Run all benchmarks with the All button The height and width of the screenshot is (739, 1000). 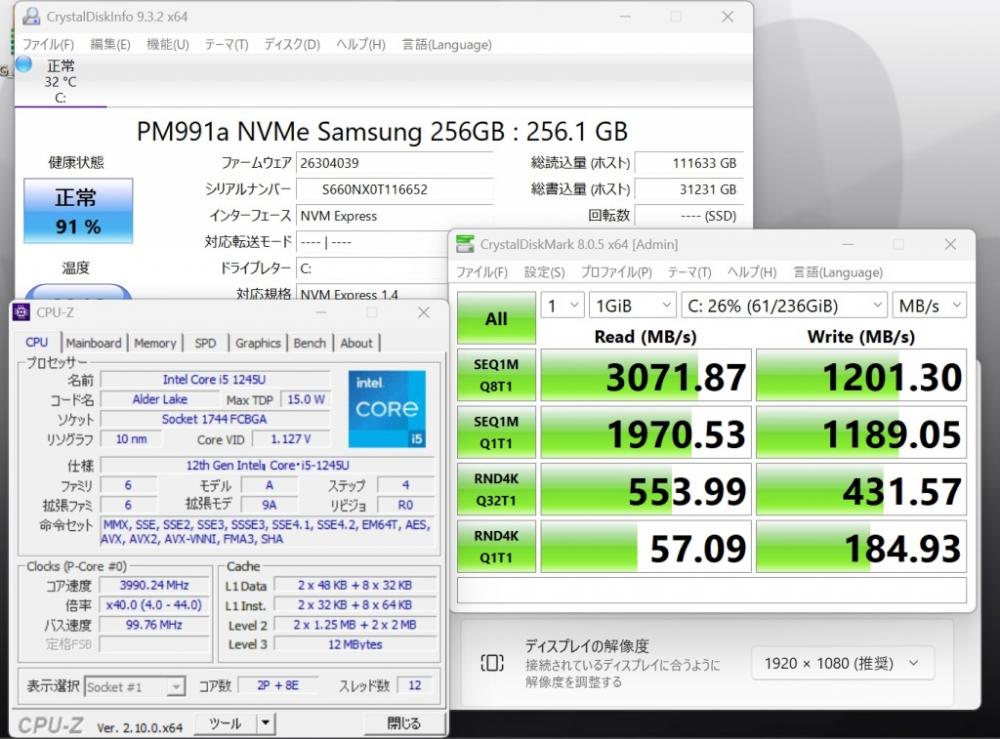point(496,318)
